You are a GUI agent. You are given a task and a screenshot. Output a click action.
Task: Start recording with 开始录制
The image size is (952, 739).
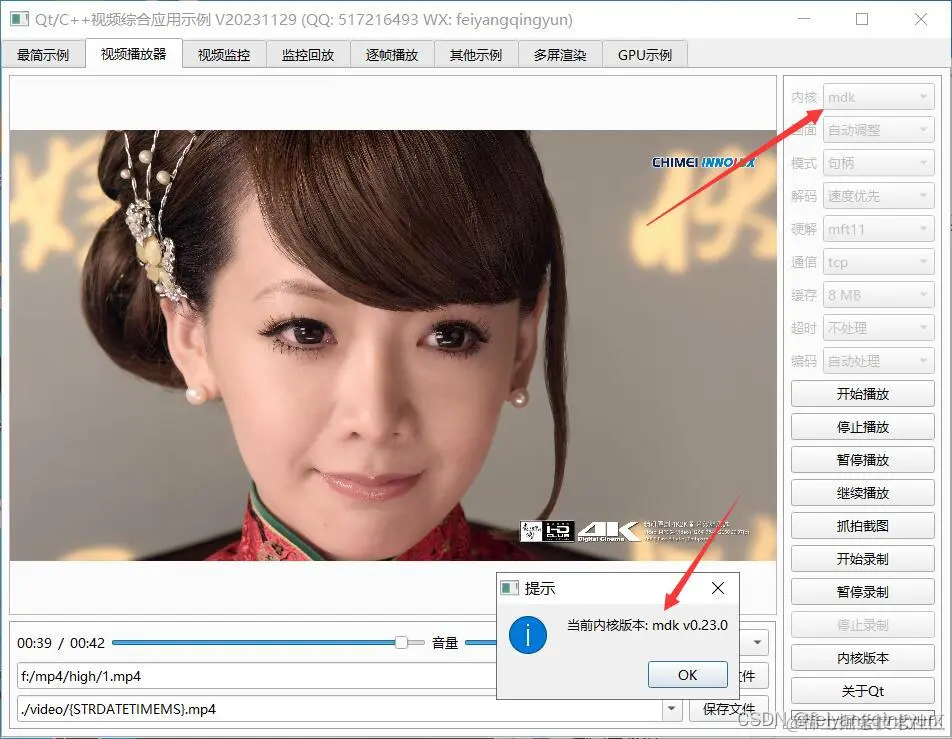tap(862, 559)
